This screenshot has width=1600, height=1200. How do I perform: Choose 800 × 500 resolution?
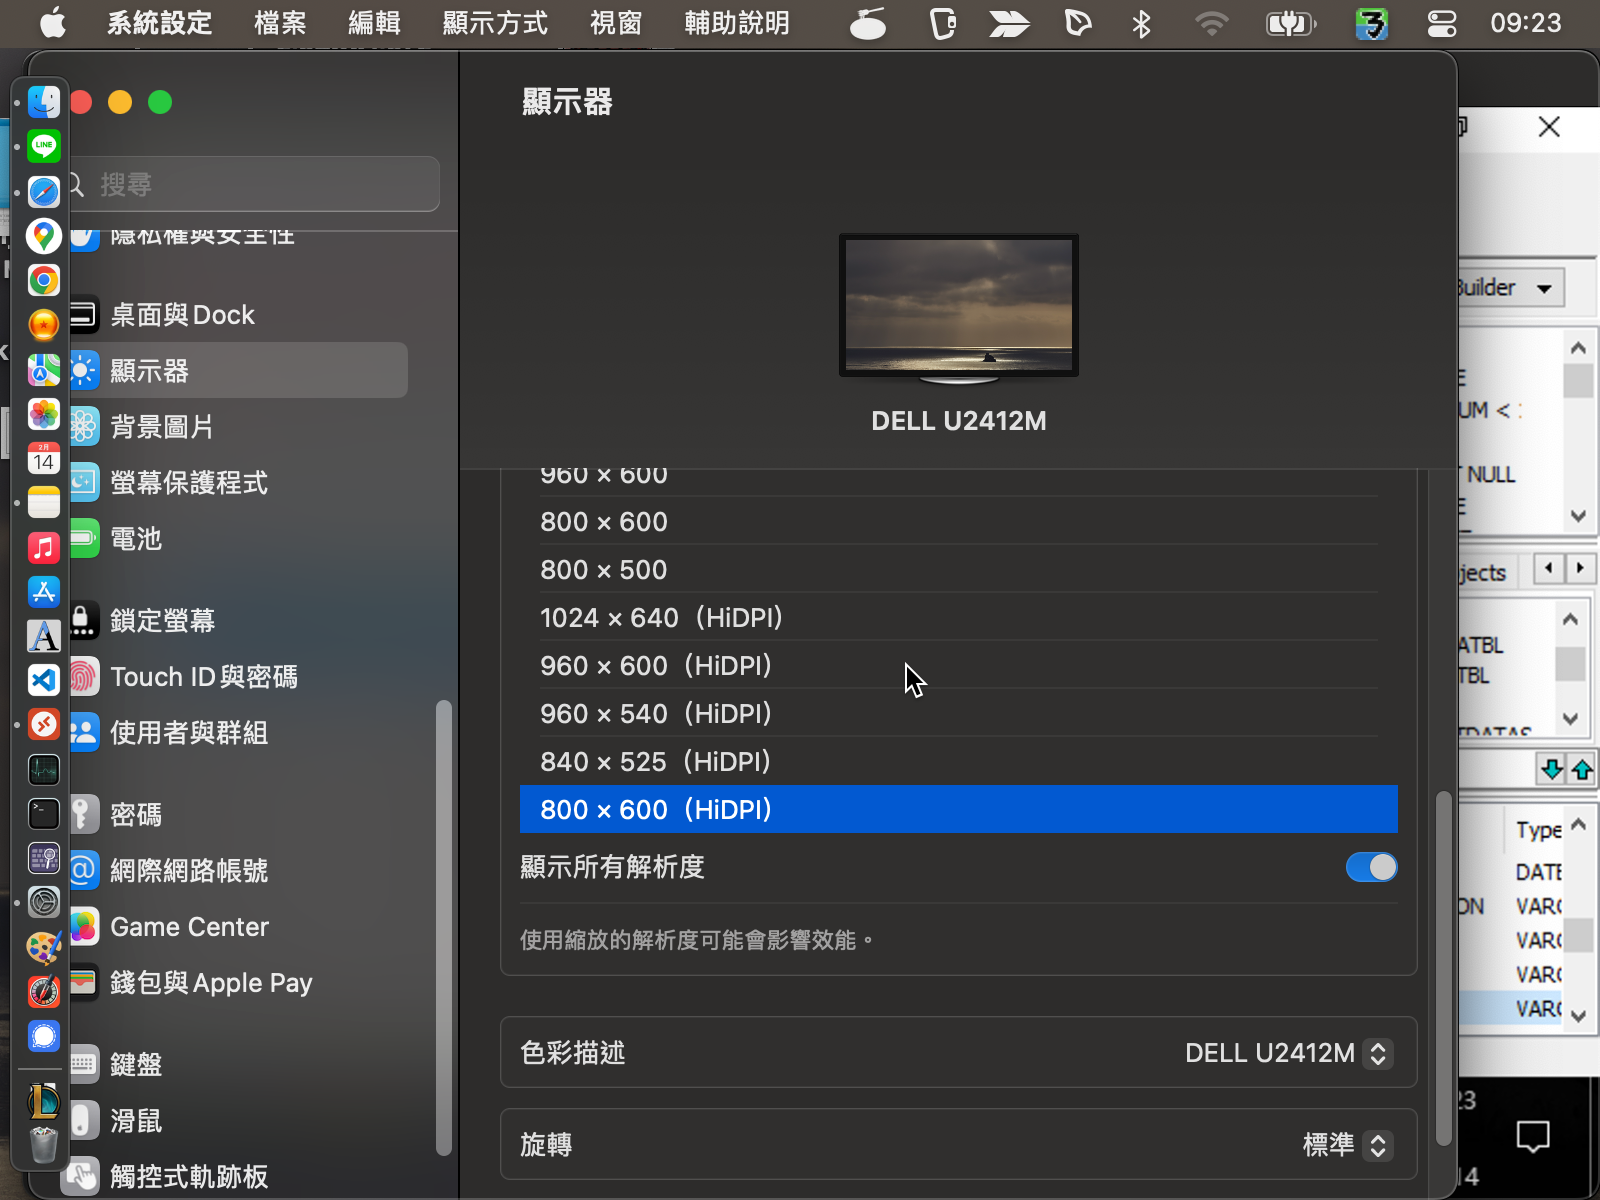(x=959, y=569)
